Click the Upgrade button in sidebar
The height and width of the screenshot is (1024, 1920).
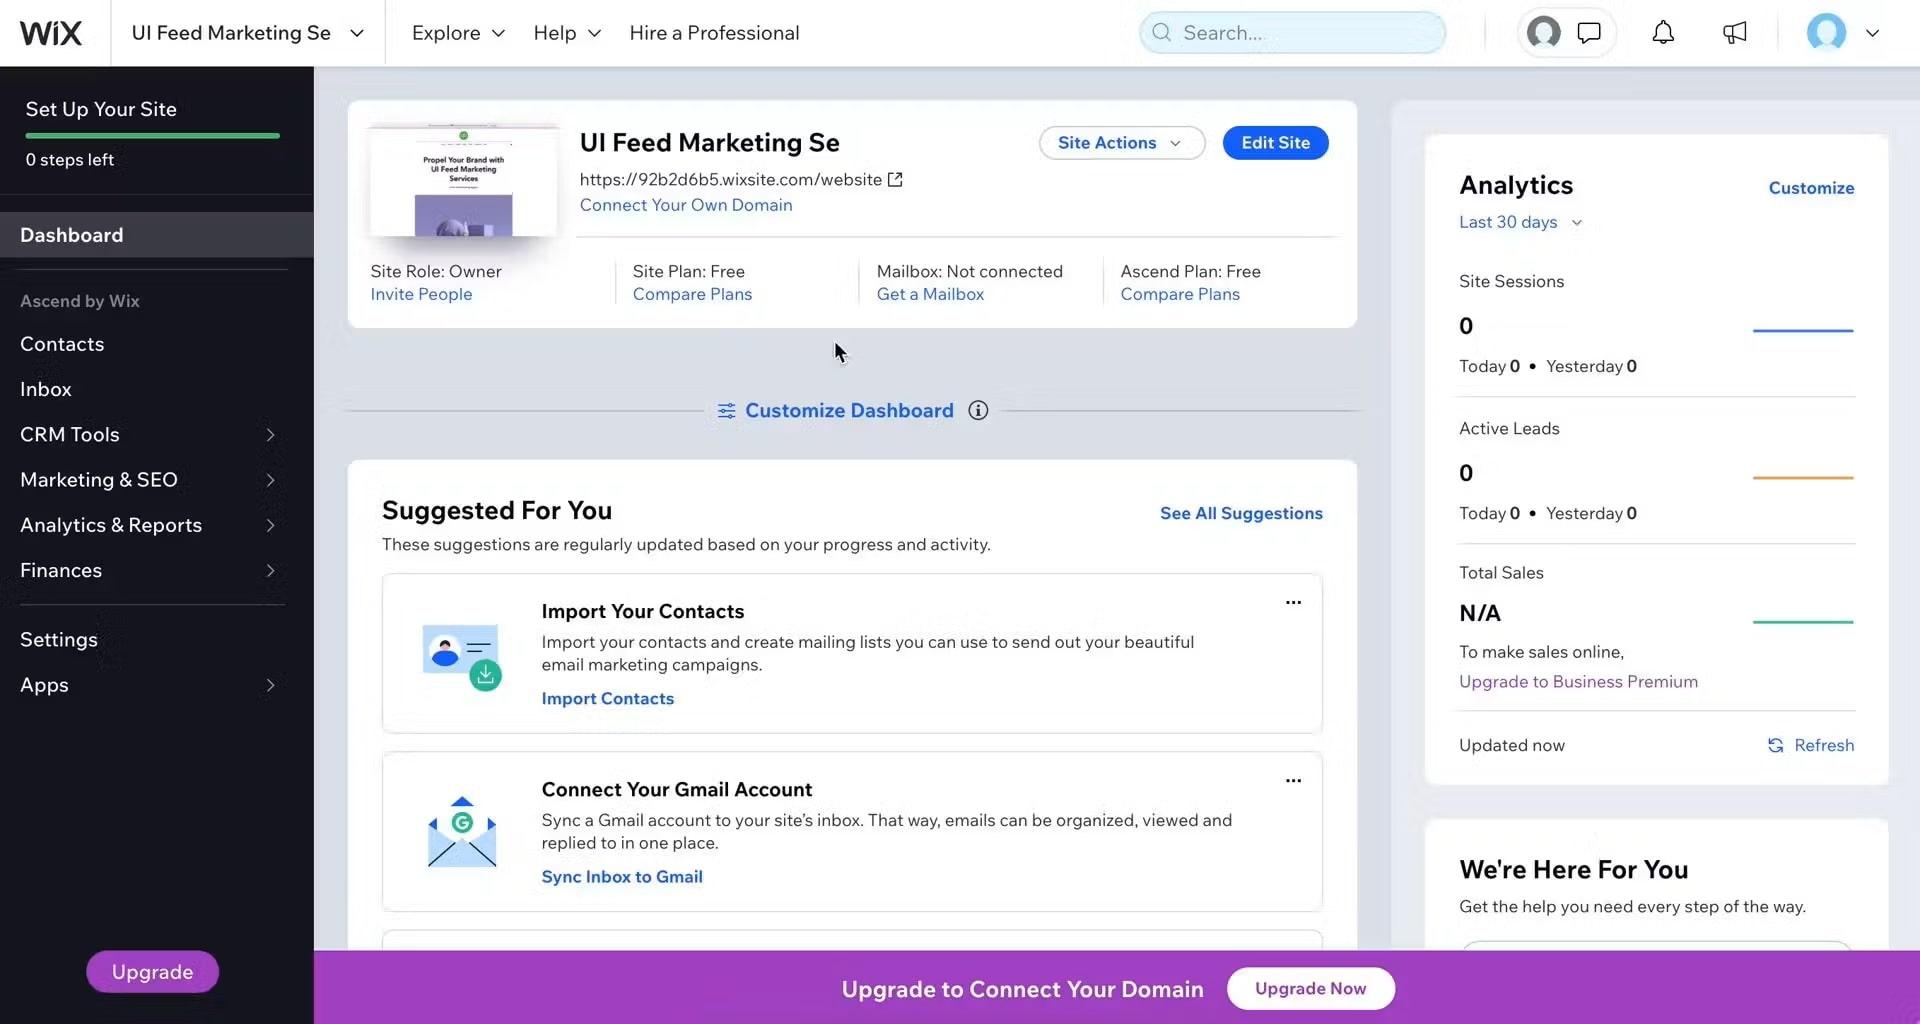coord(152,972)
